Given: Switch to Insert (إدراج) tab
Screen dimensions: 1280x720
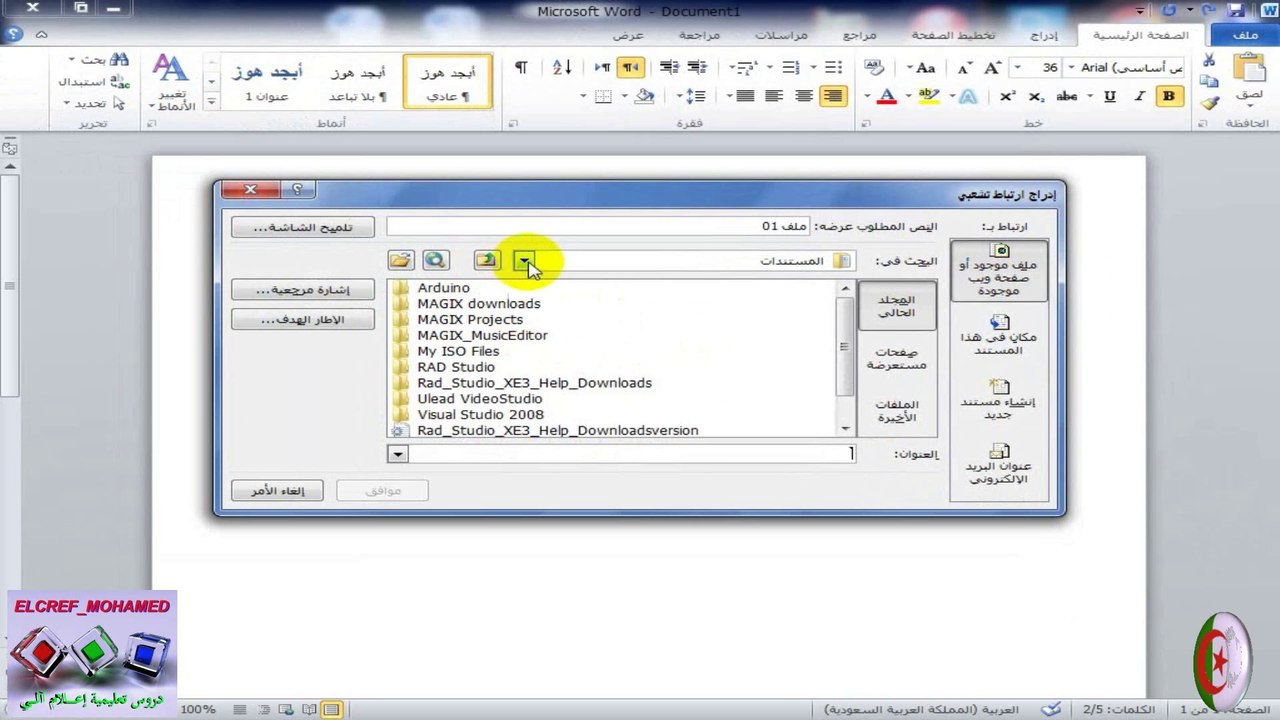Looking at the screenshot, I should pyautogui.click(x=1044, y=35).
